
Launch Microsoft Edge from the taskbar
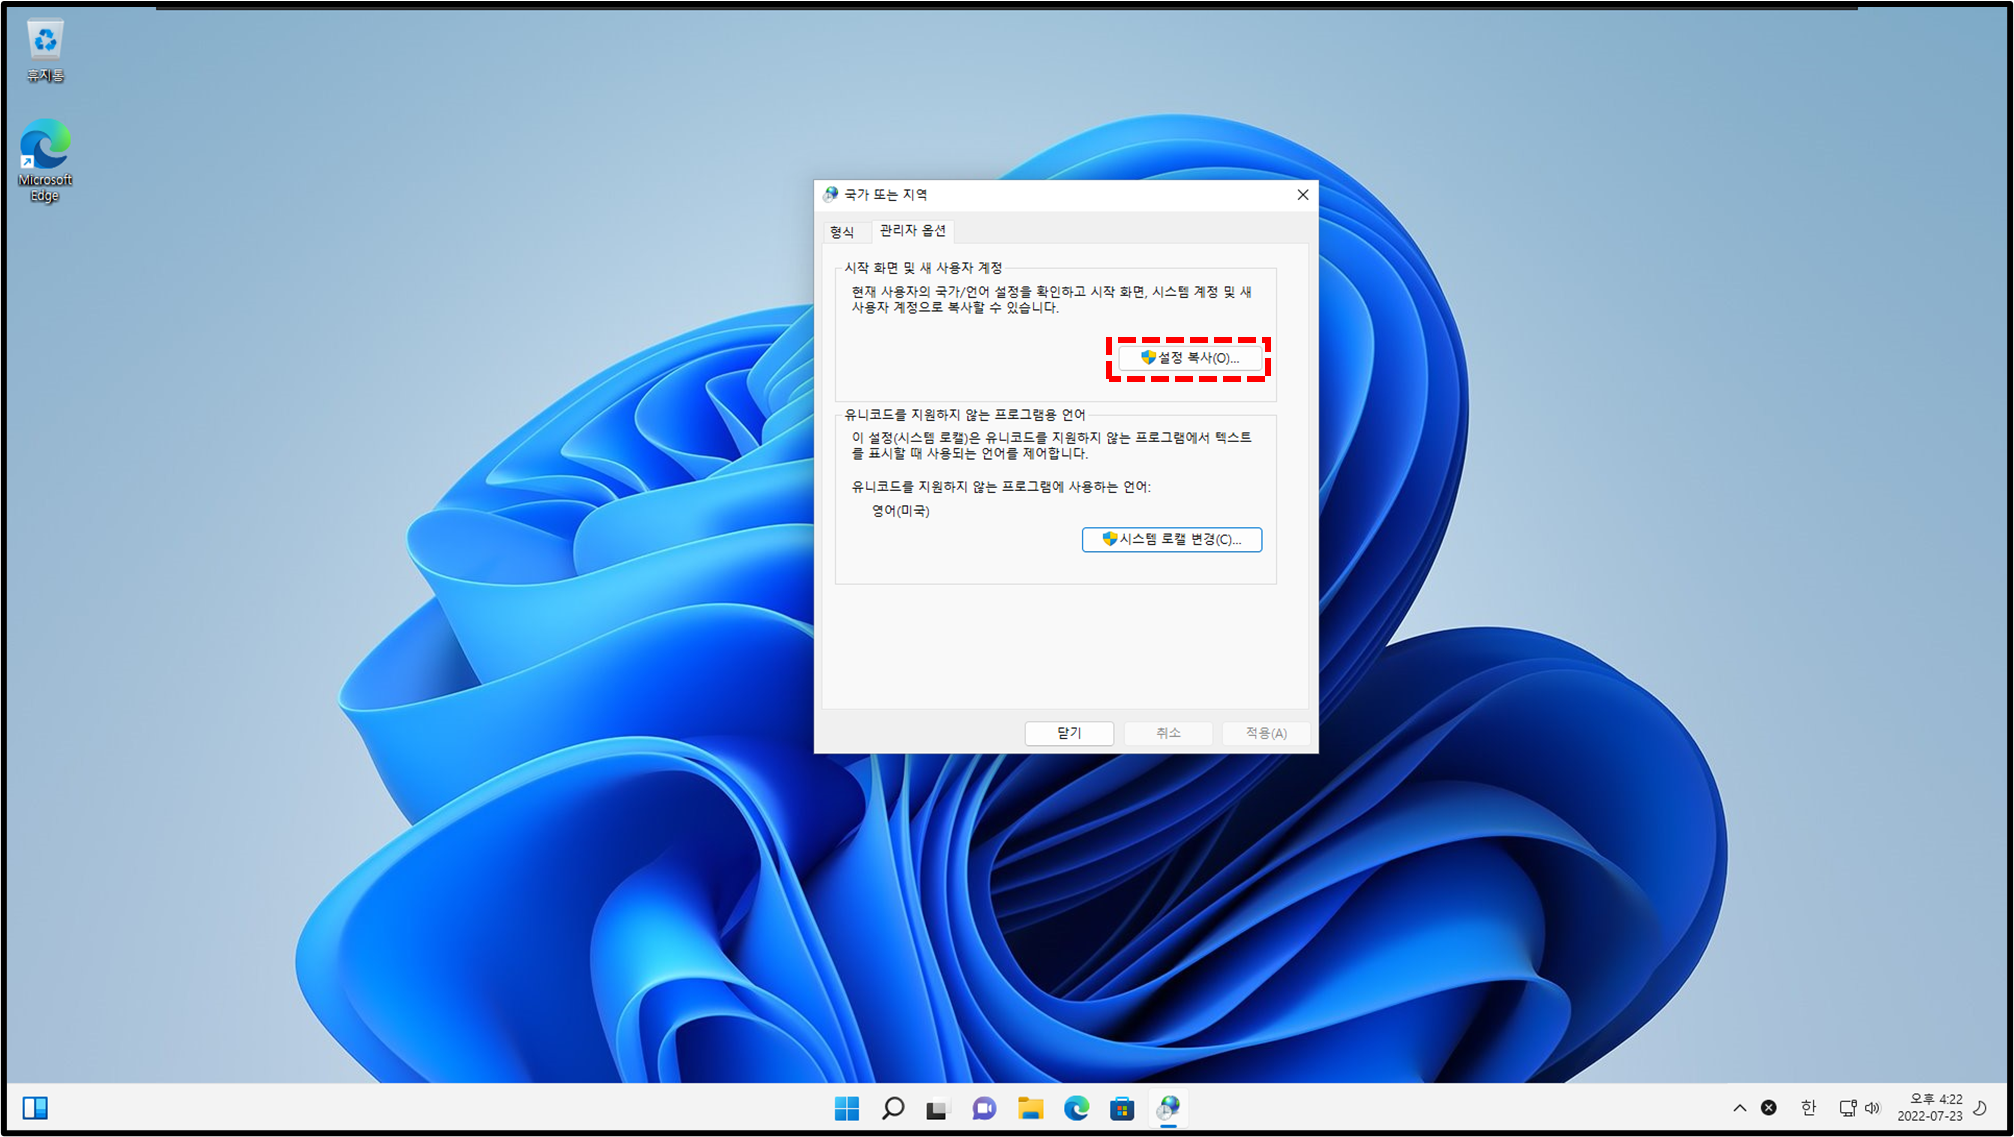pyautogui.click(x=1076, y=1108)
